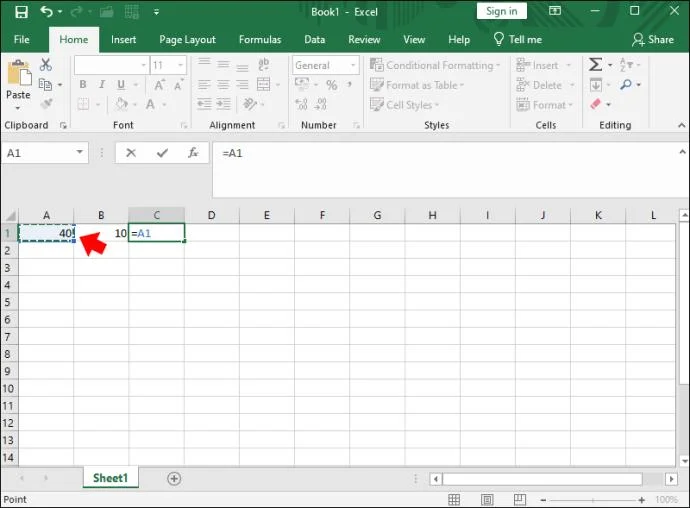Toggle Bottom Align in Alignment group

coord(242,66)
